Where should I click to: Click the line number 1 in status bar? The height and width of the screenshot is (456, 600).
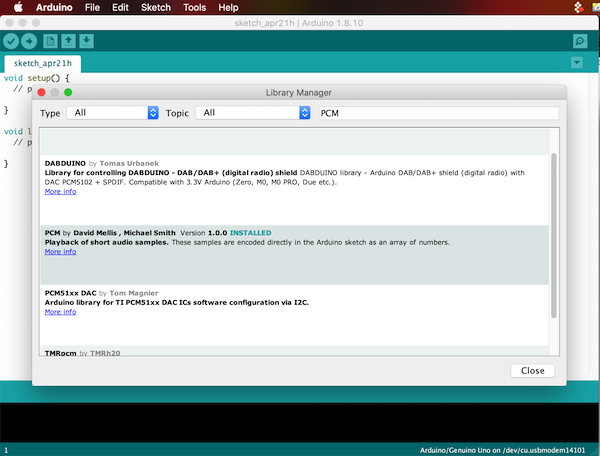click(x=6, y=450)
